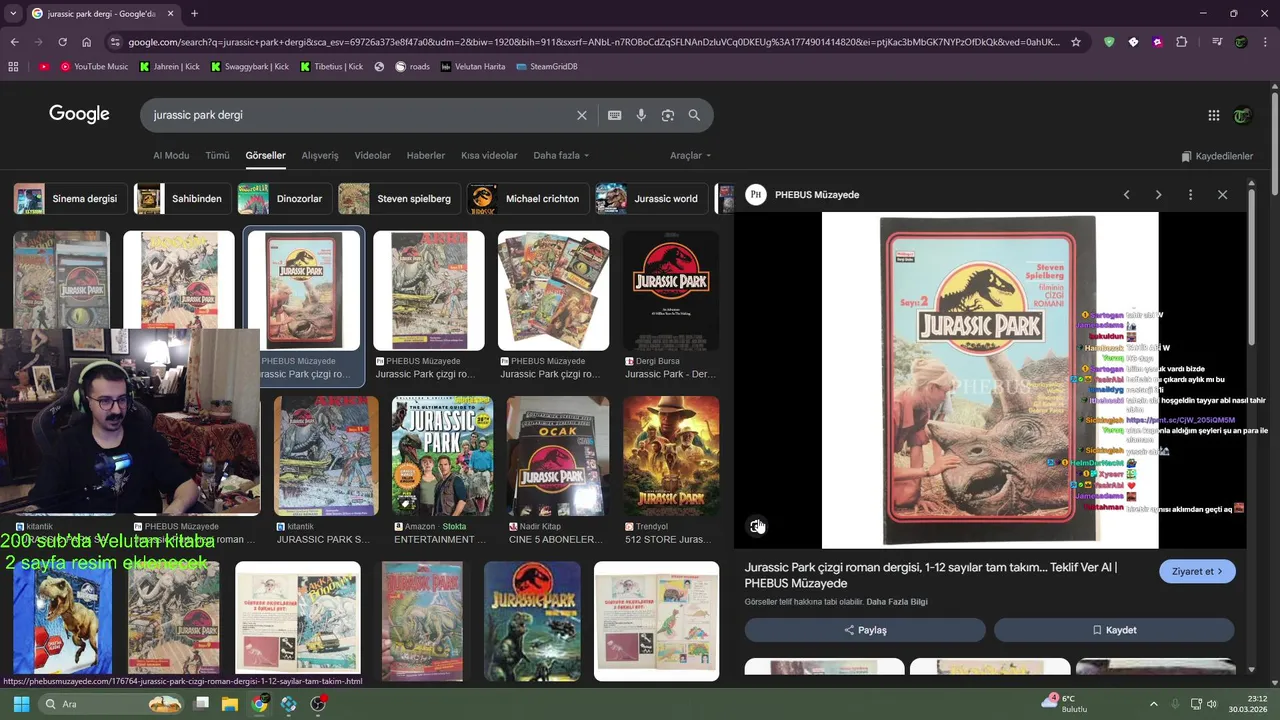Open the Trendyol 512 STORE result thumbnail
Viewport: 1280px width, 720px height.
tap(671, 457)
